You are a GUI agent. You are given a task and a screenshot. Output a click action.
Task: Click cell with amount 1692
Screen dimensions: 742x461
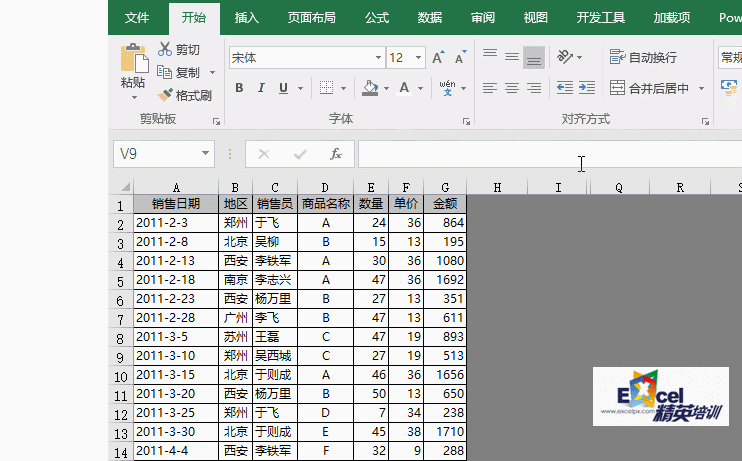tap(445, 280)
